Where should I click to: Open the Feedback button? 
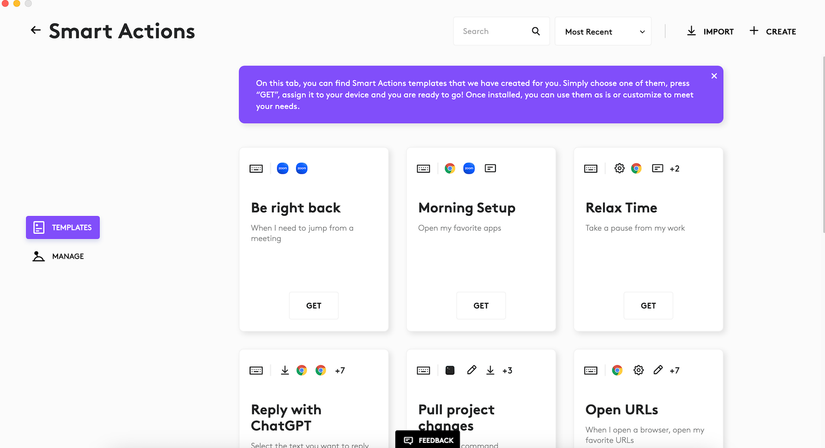(x=428, y=440)
